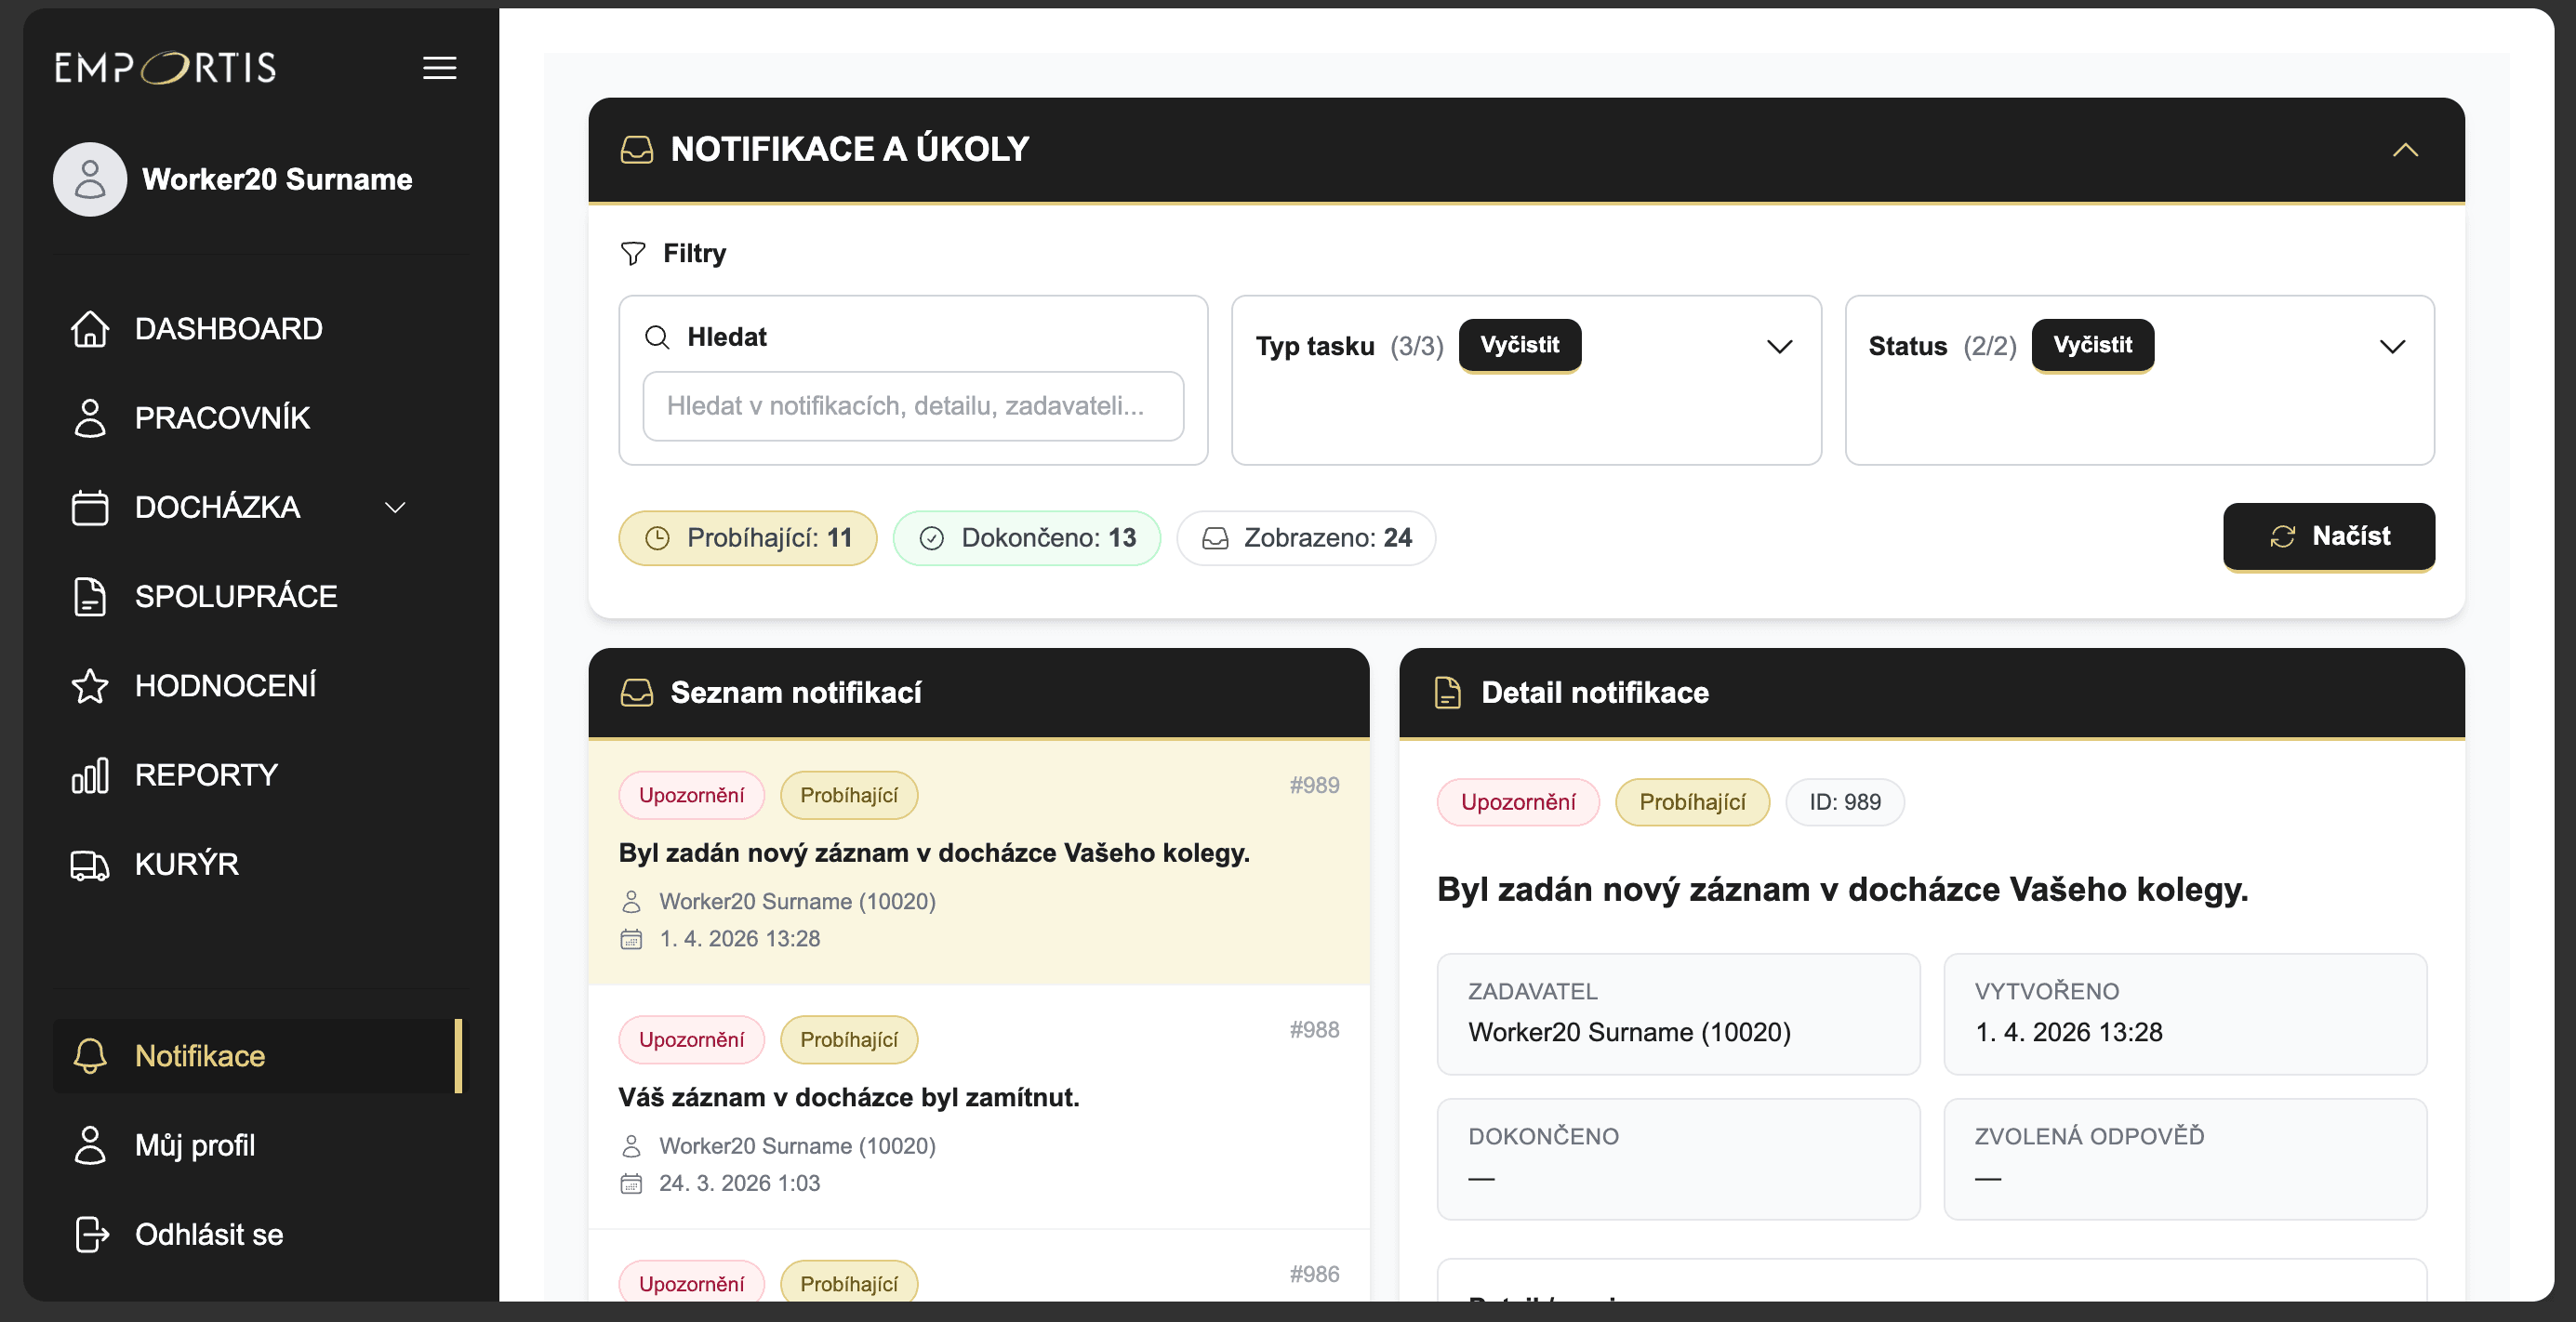
Task: Click the Pracovník person icon
Action: coord(90,417)
